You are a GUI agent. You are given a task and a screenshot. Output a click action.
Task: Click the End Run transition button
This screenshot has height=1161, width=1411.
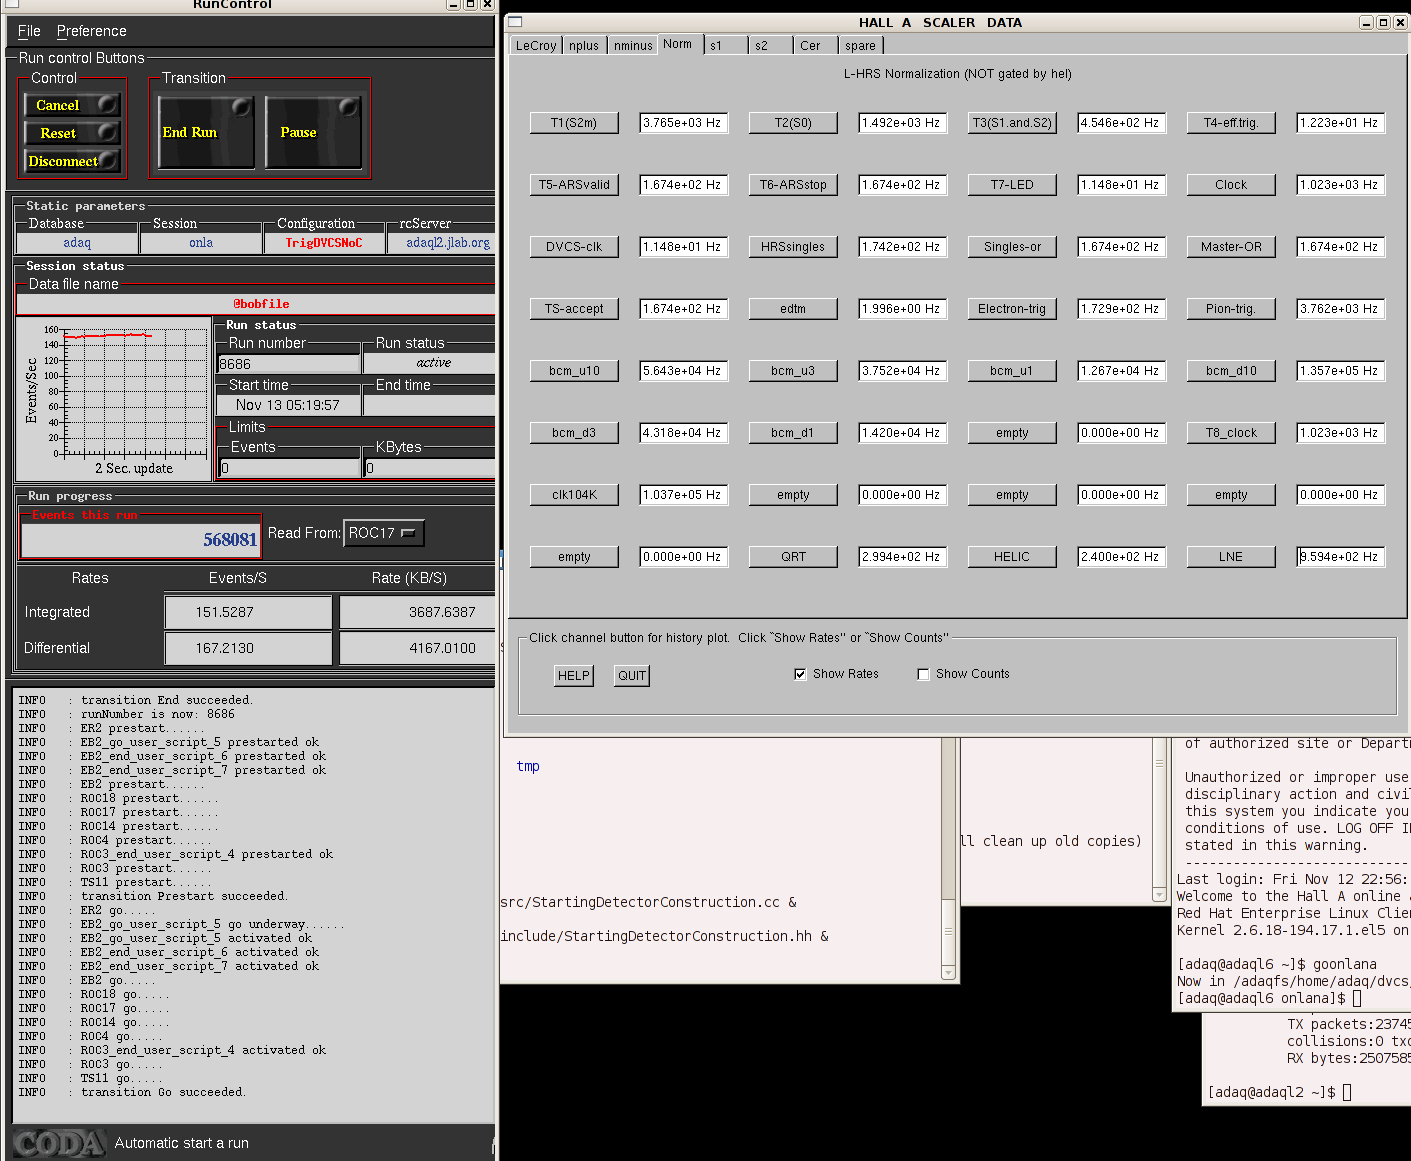[206, 132]
